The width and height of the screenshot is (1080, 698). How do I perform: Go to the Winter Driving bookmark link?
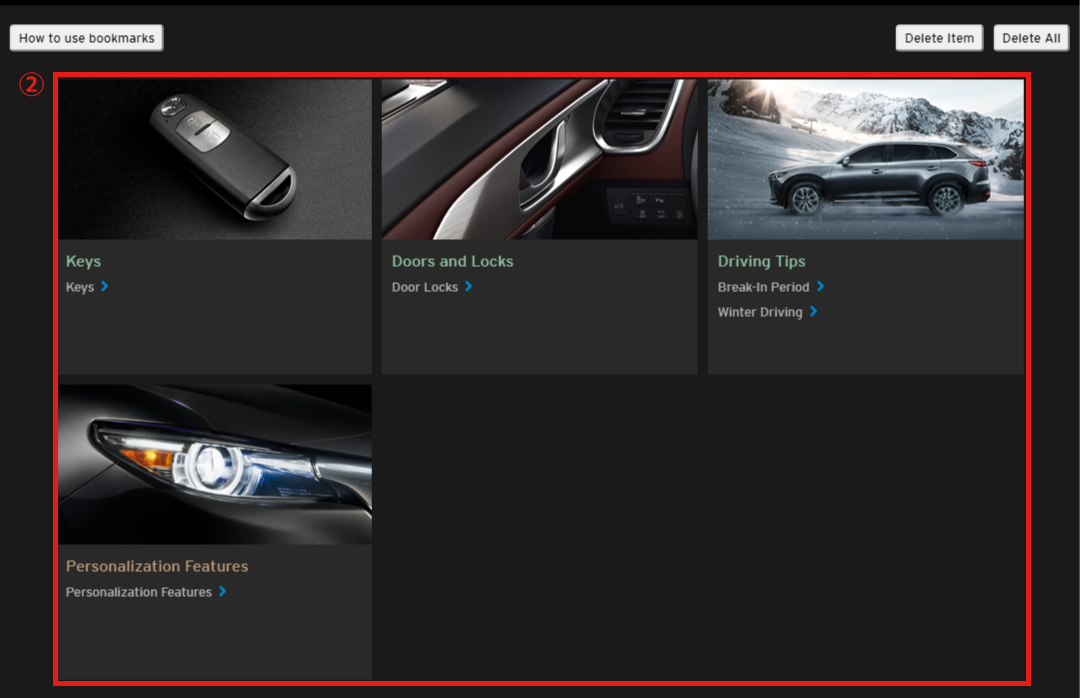point(760,312)
